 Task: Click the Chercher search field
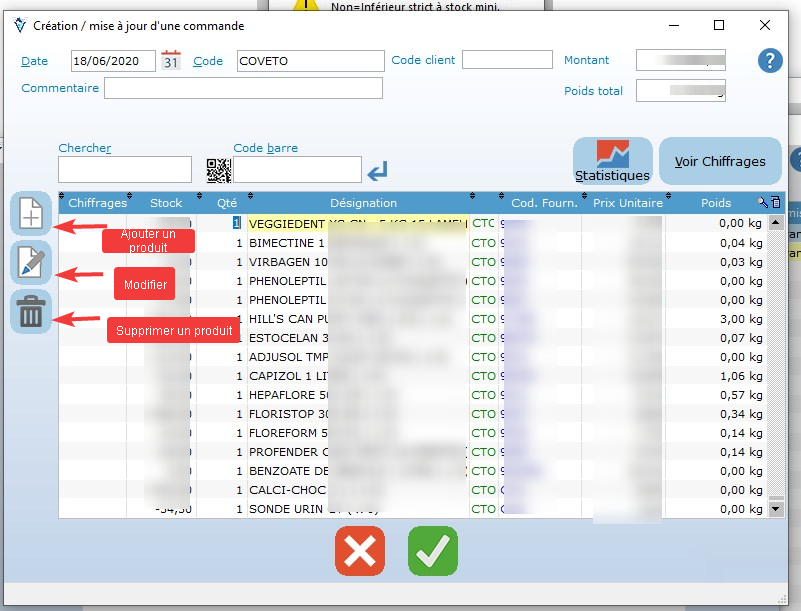(x=125, y=170)
